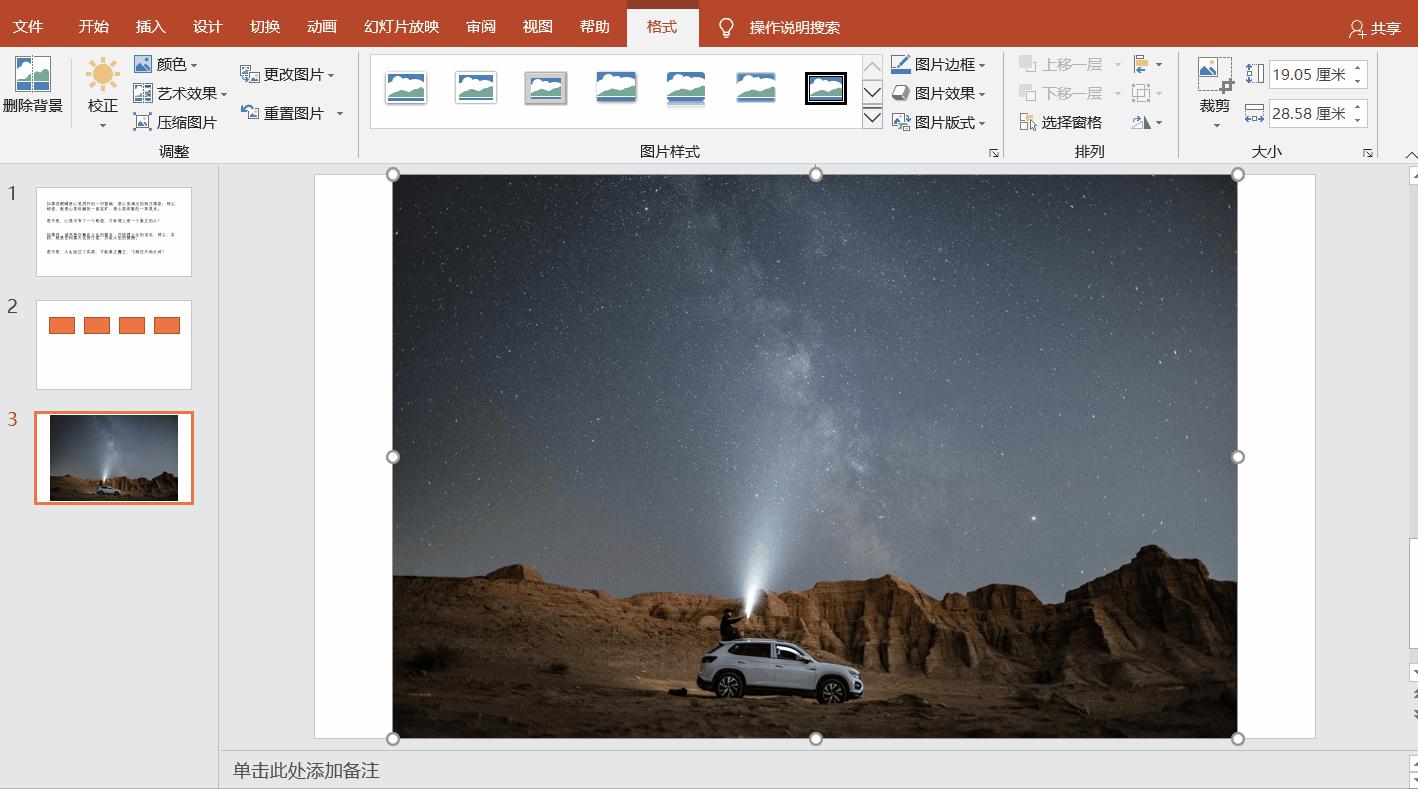Click the 操作说明搜索 search box

[795, 28]
